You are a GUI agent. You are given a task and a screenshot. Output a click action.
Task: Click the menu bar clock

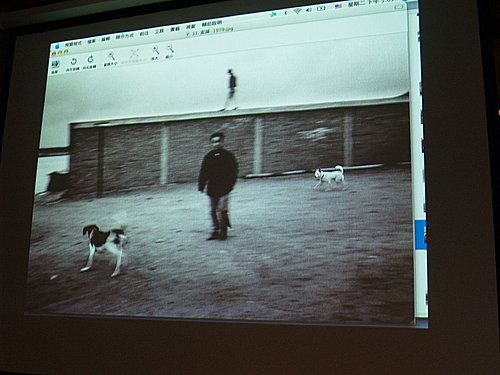click(370, 3)
